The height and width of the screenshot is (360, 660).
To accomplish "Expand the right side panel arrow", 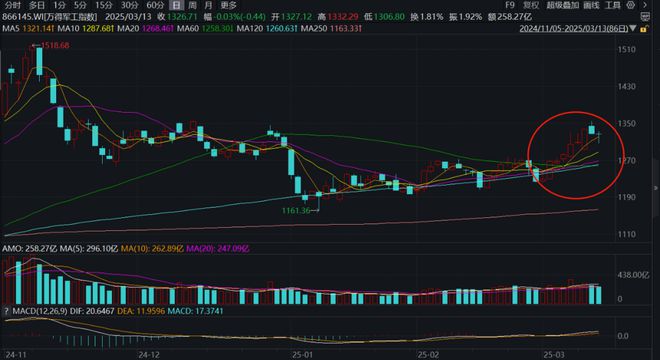I will 656,188.
